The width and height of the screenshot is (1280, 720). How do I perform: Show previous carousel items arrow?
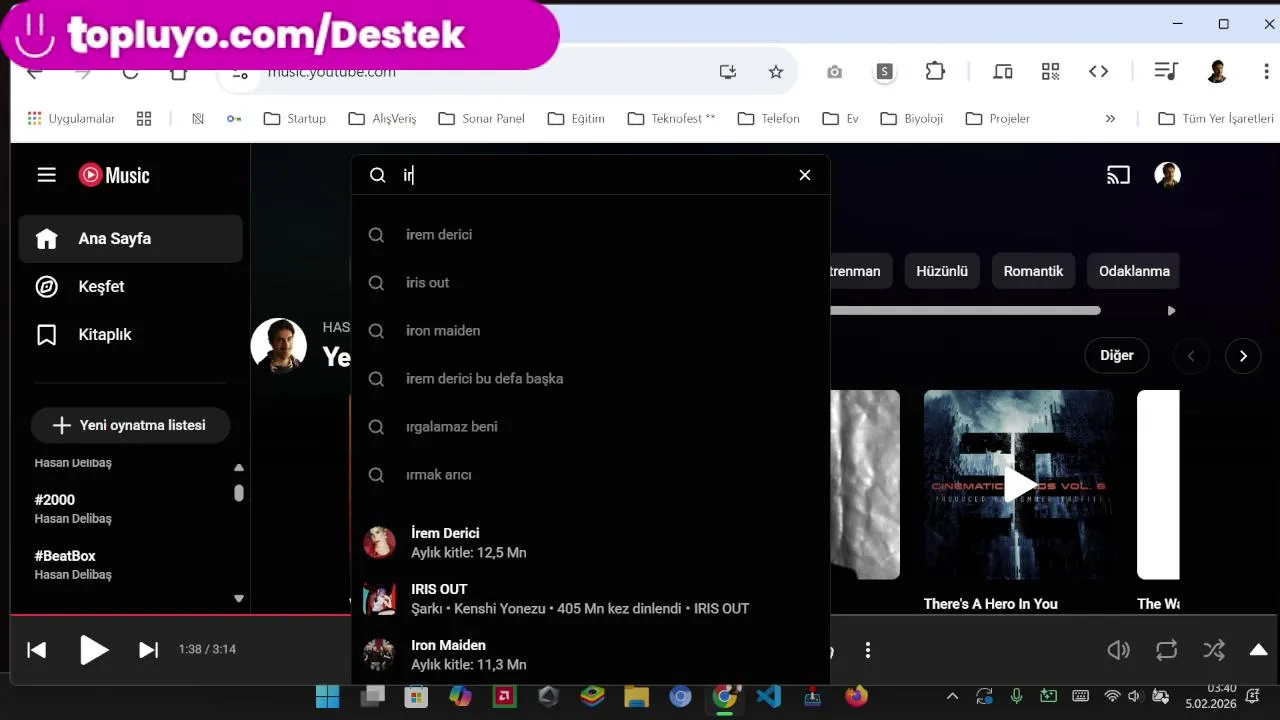[1191, 356]
